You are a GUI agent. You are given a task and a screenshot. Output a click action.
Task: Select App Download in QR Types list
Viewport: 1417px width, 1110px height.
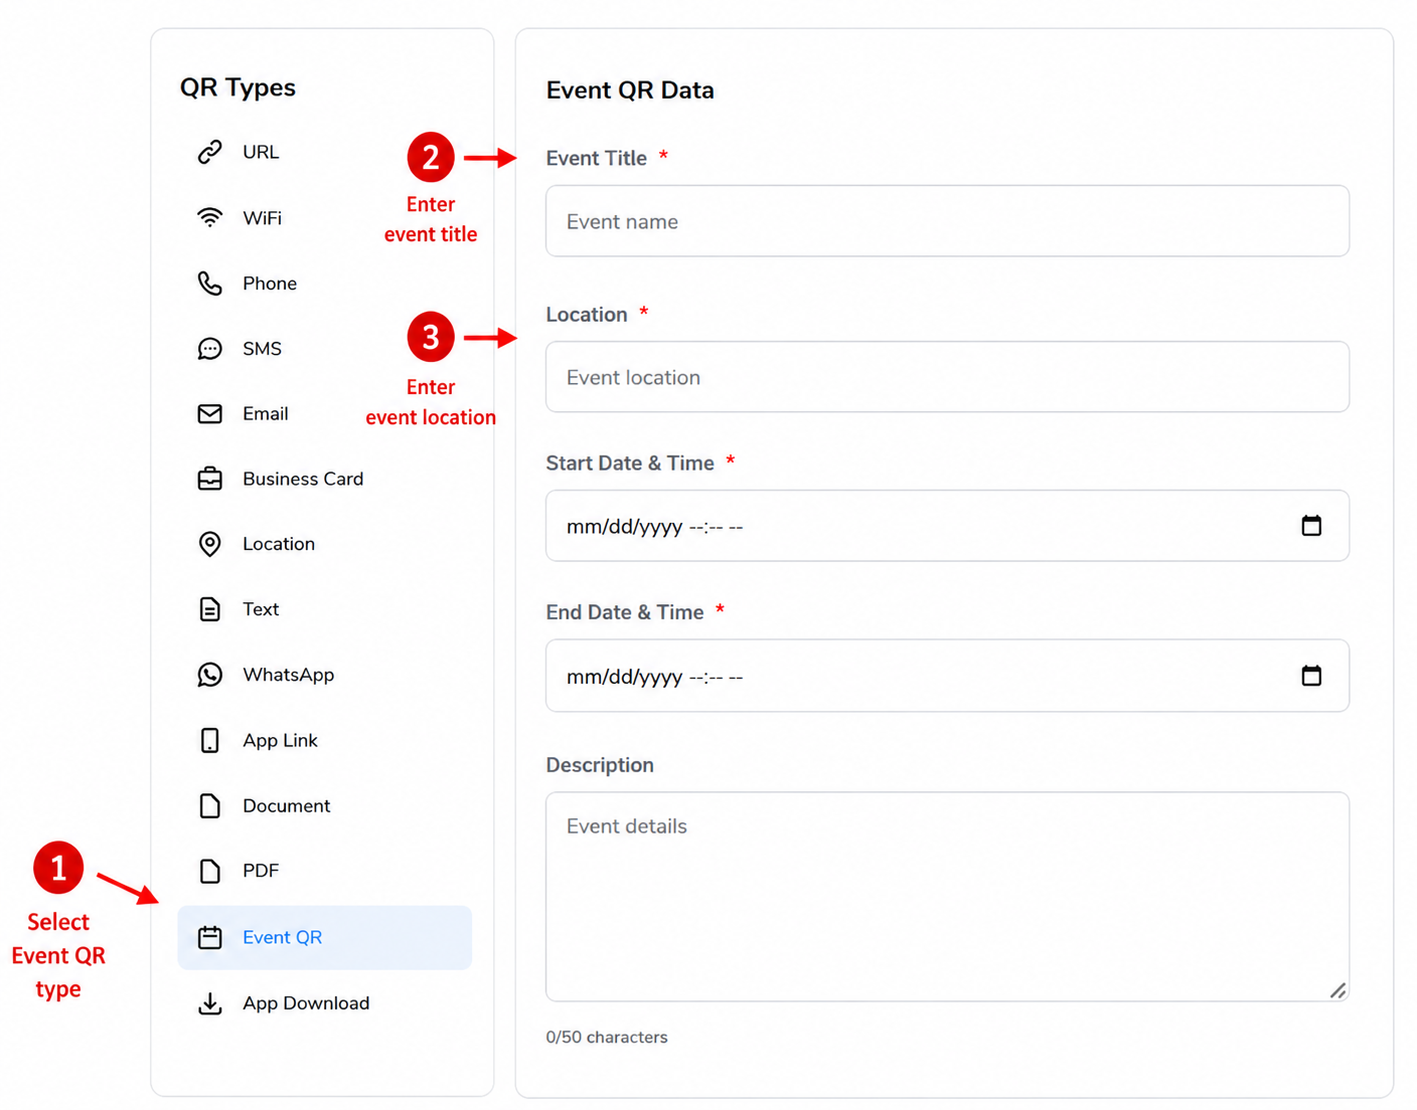tap(306, 1003)
